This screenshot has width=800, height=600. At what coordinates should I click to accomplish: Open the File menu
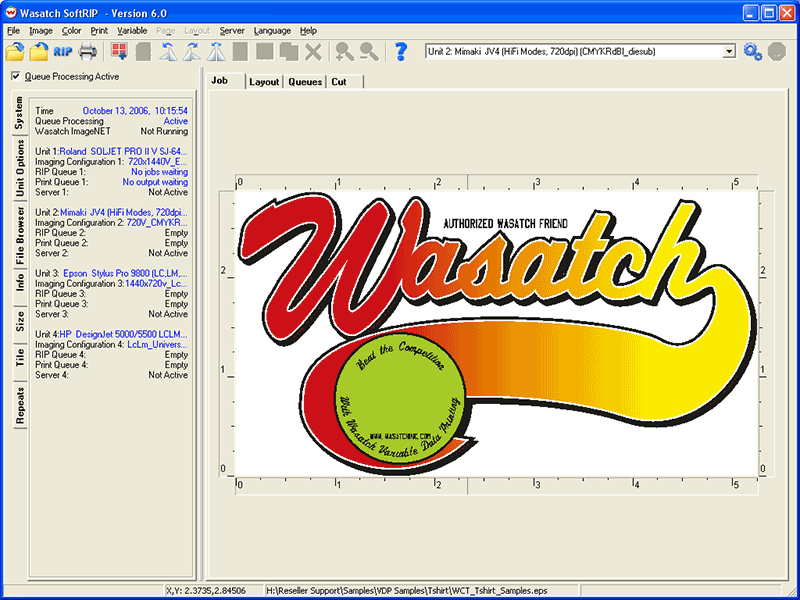14,31
